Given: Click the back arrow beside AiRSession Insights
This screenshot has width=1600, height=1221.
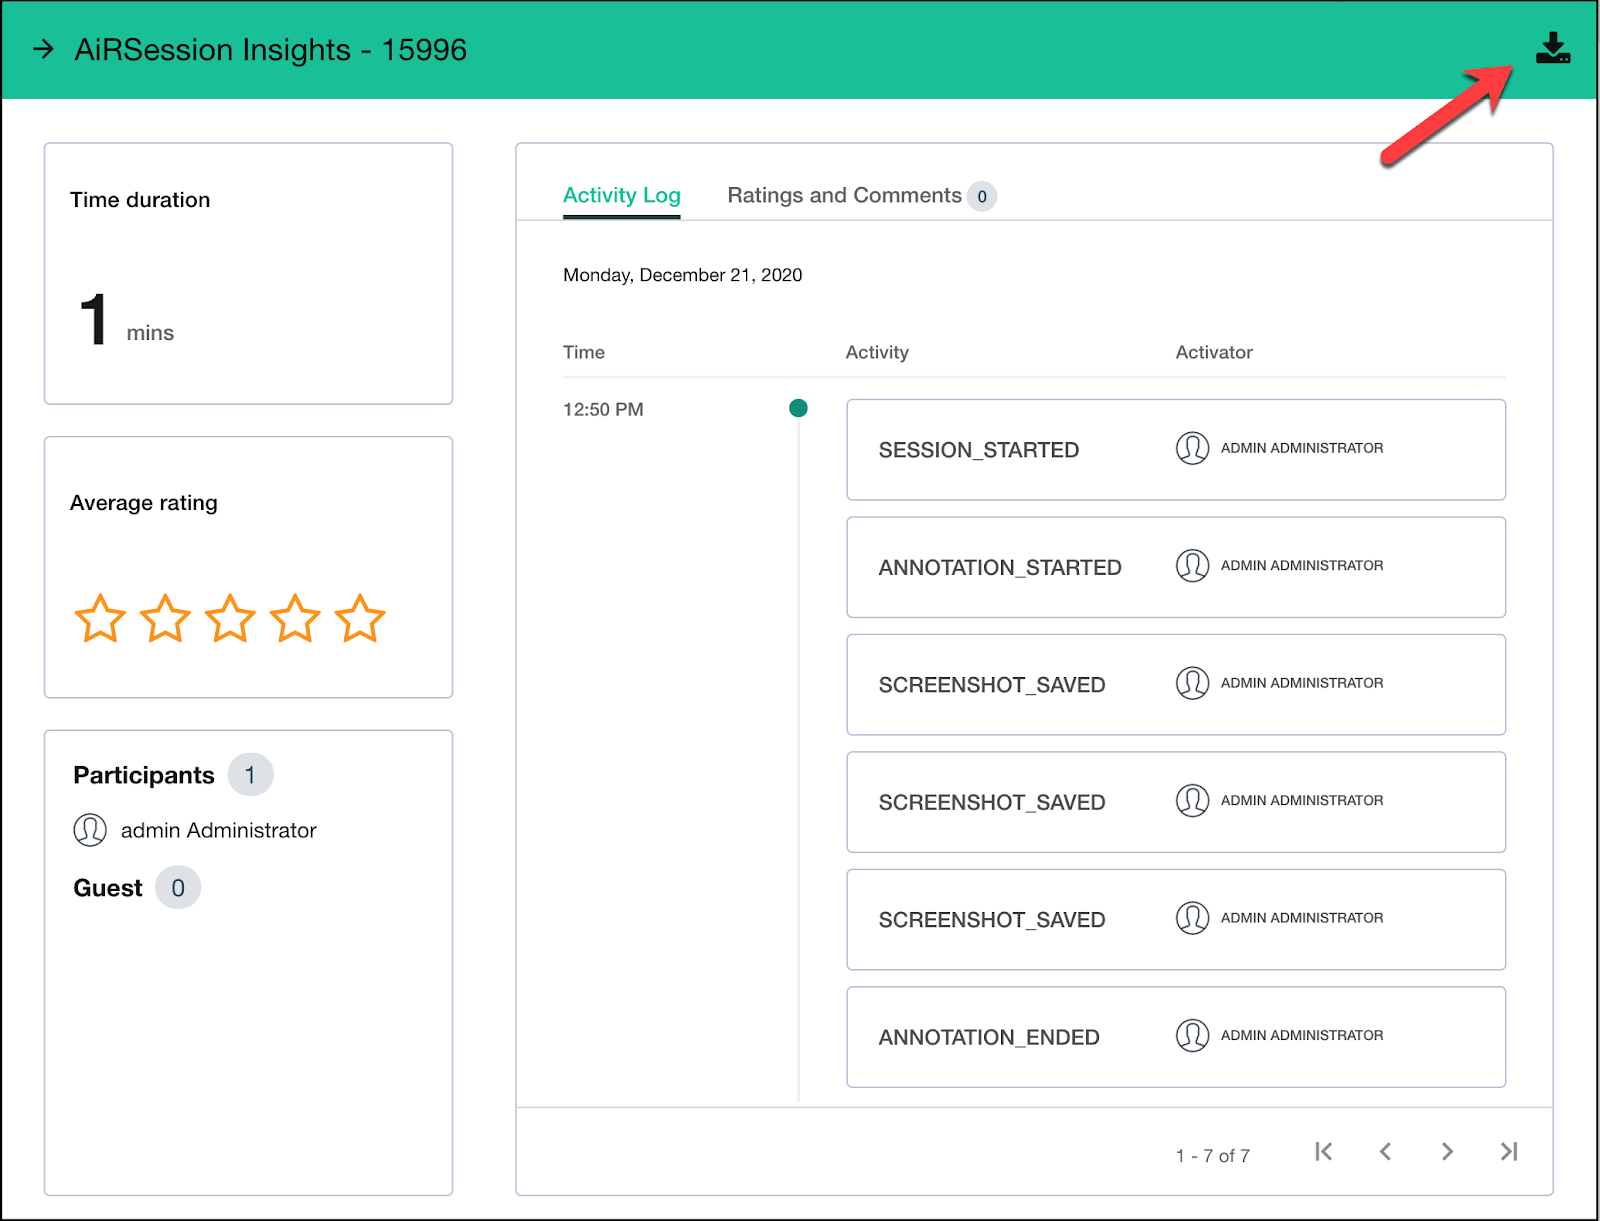Looking at the screenshot, I should coord(43,49).
